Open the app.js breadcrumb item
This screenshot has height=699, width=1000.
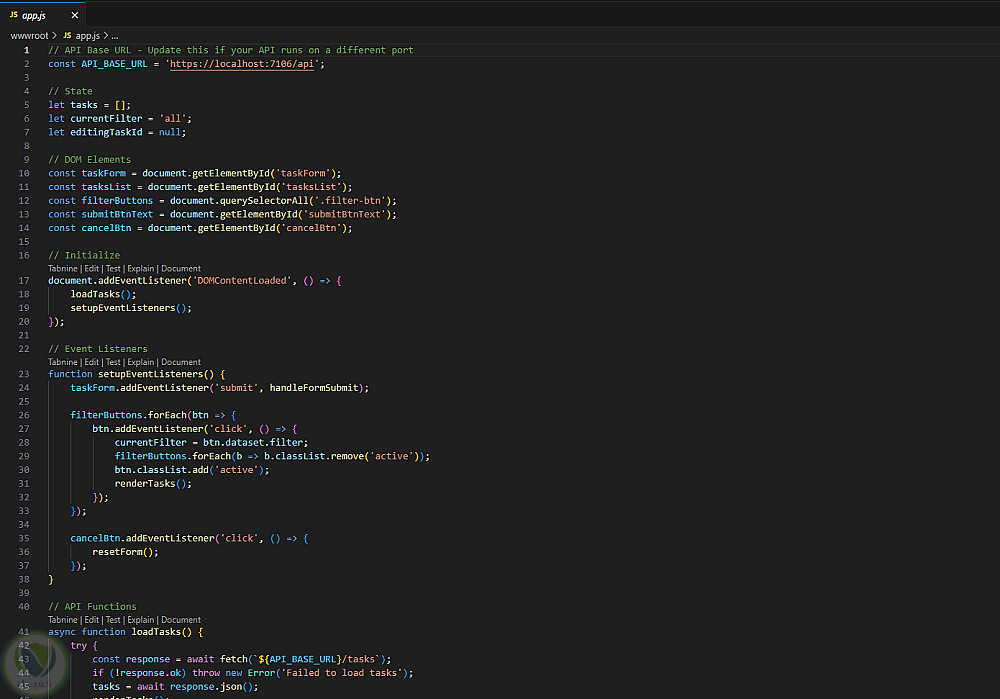coord(88,36)
